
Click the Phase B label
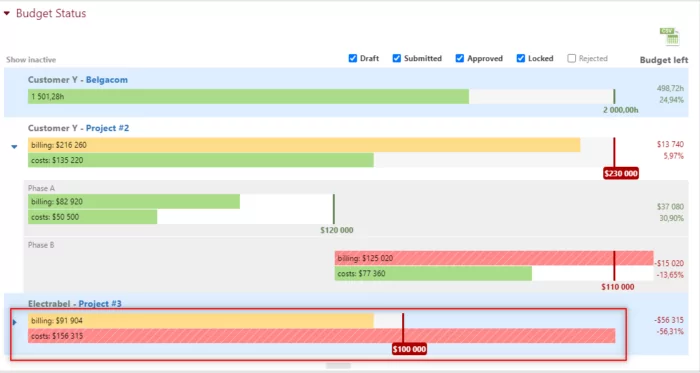click(41, 245)
